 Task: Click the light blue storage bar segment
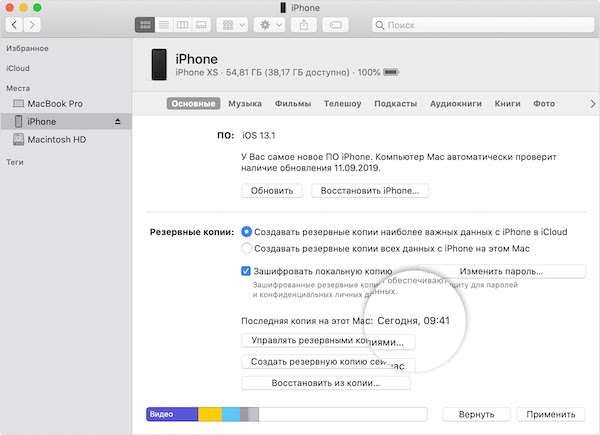click(x=231, y=414)
